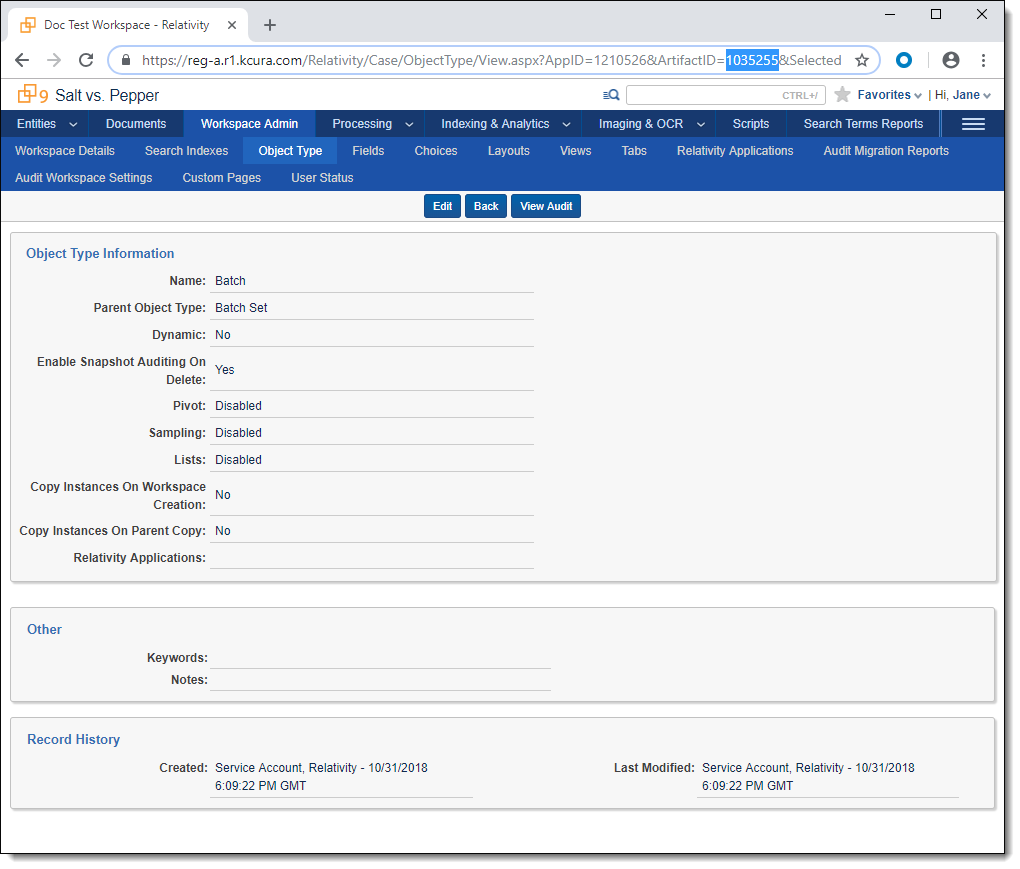Click the Back button
The width and height of the screenshot is (1020, 869).
pos(486,206)
